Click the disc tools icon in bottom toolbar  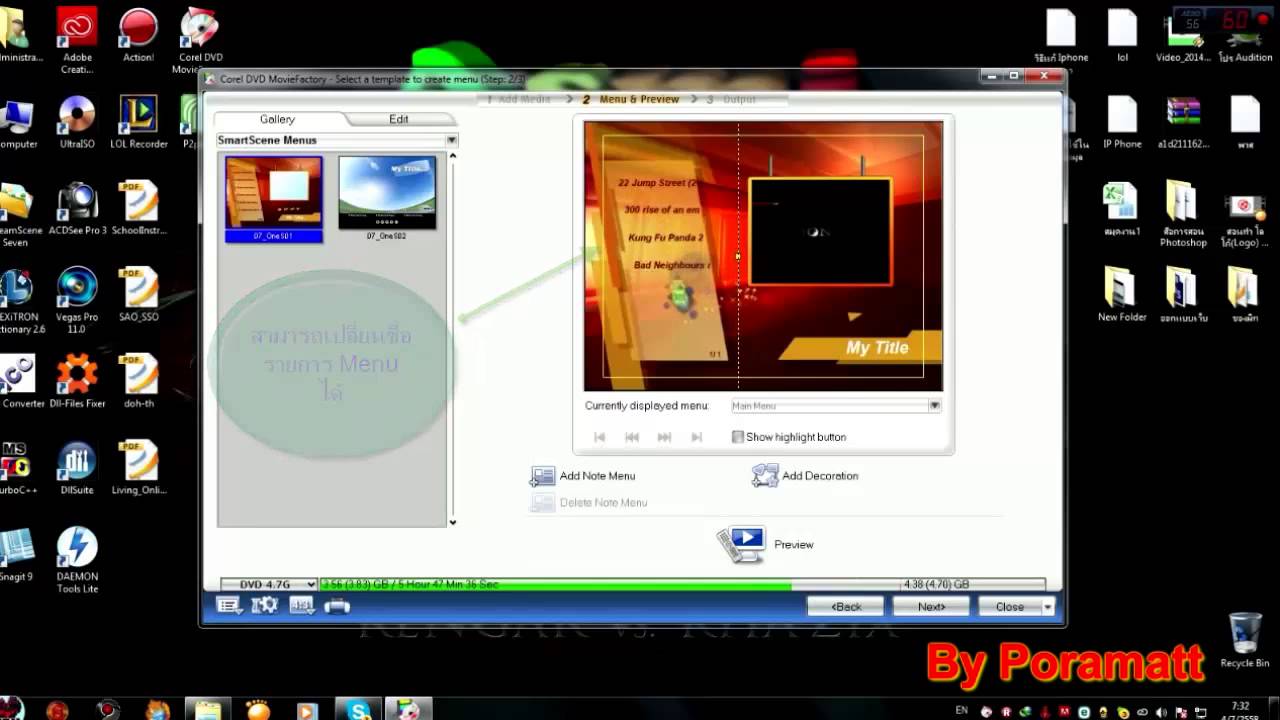coord(301,605)
